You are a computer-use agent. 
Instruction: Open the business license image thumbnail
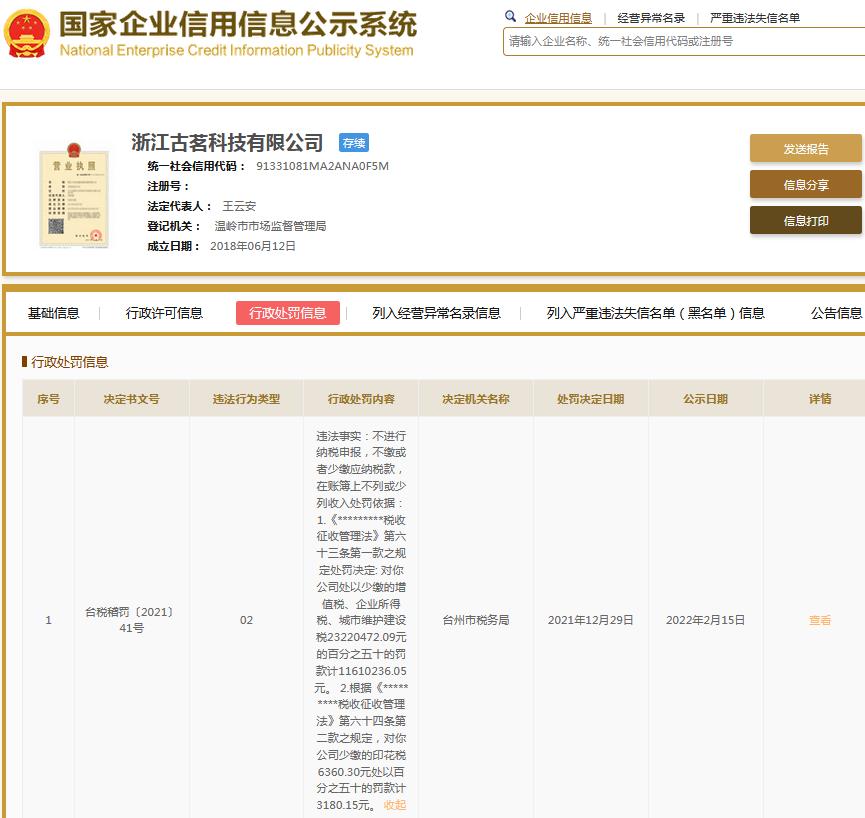click(x=74, y=197)
